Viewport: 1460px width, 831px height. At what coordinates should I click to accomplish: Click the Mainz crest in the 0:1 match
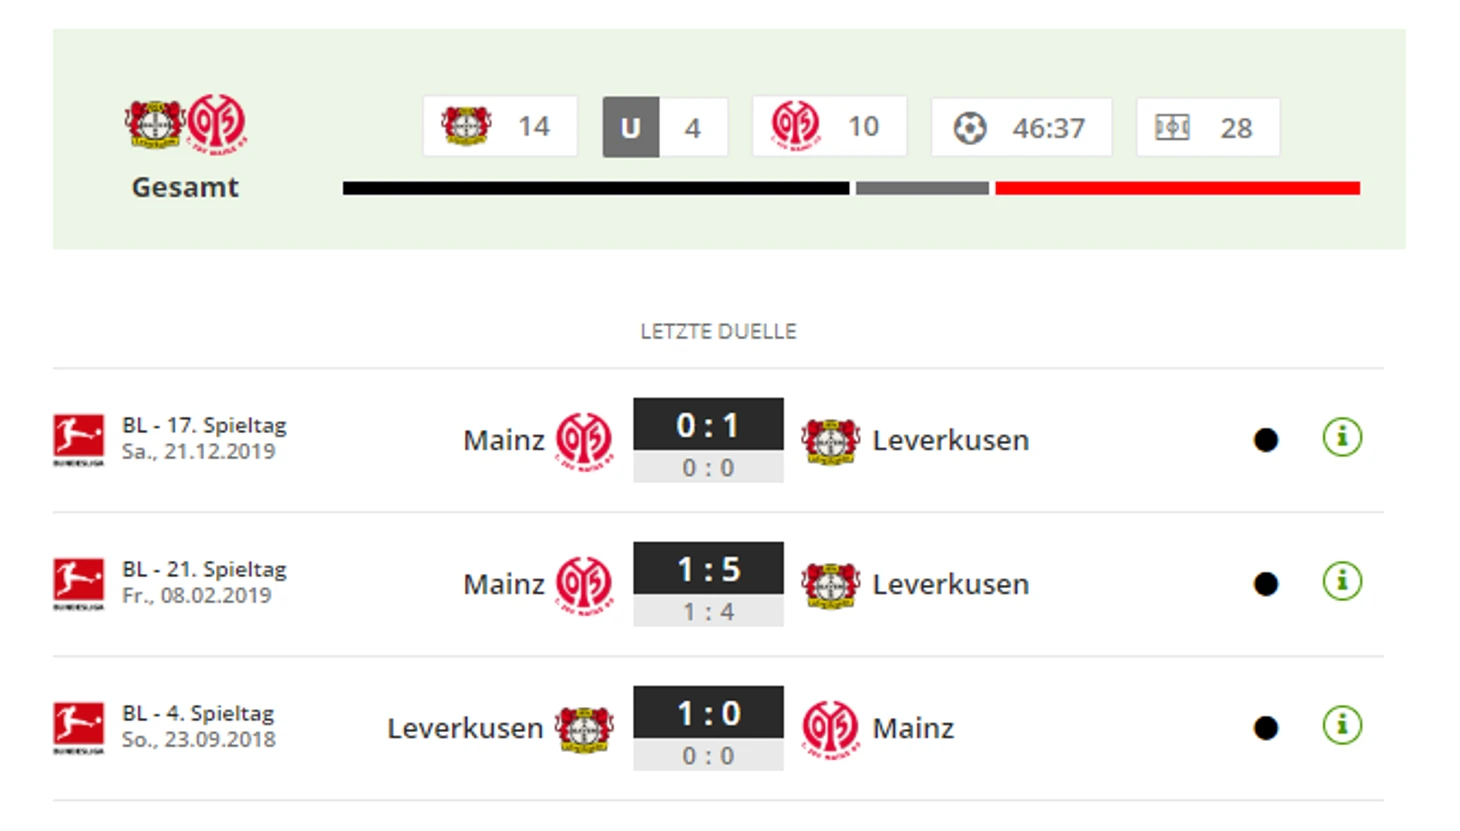tap(585, 441)
